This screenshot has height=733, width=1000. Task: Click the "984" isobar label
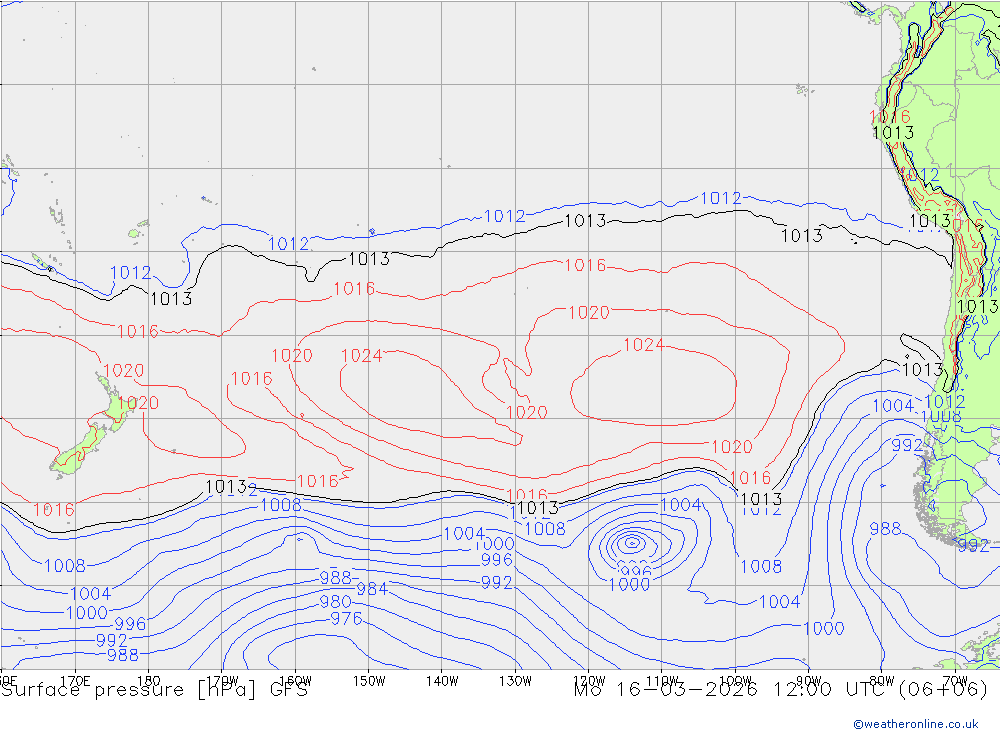click(x=372, y=589)
